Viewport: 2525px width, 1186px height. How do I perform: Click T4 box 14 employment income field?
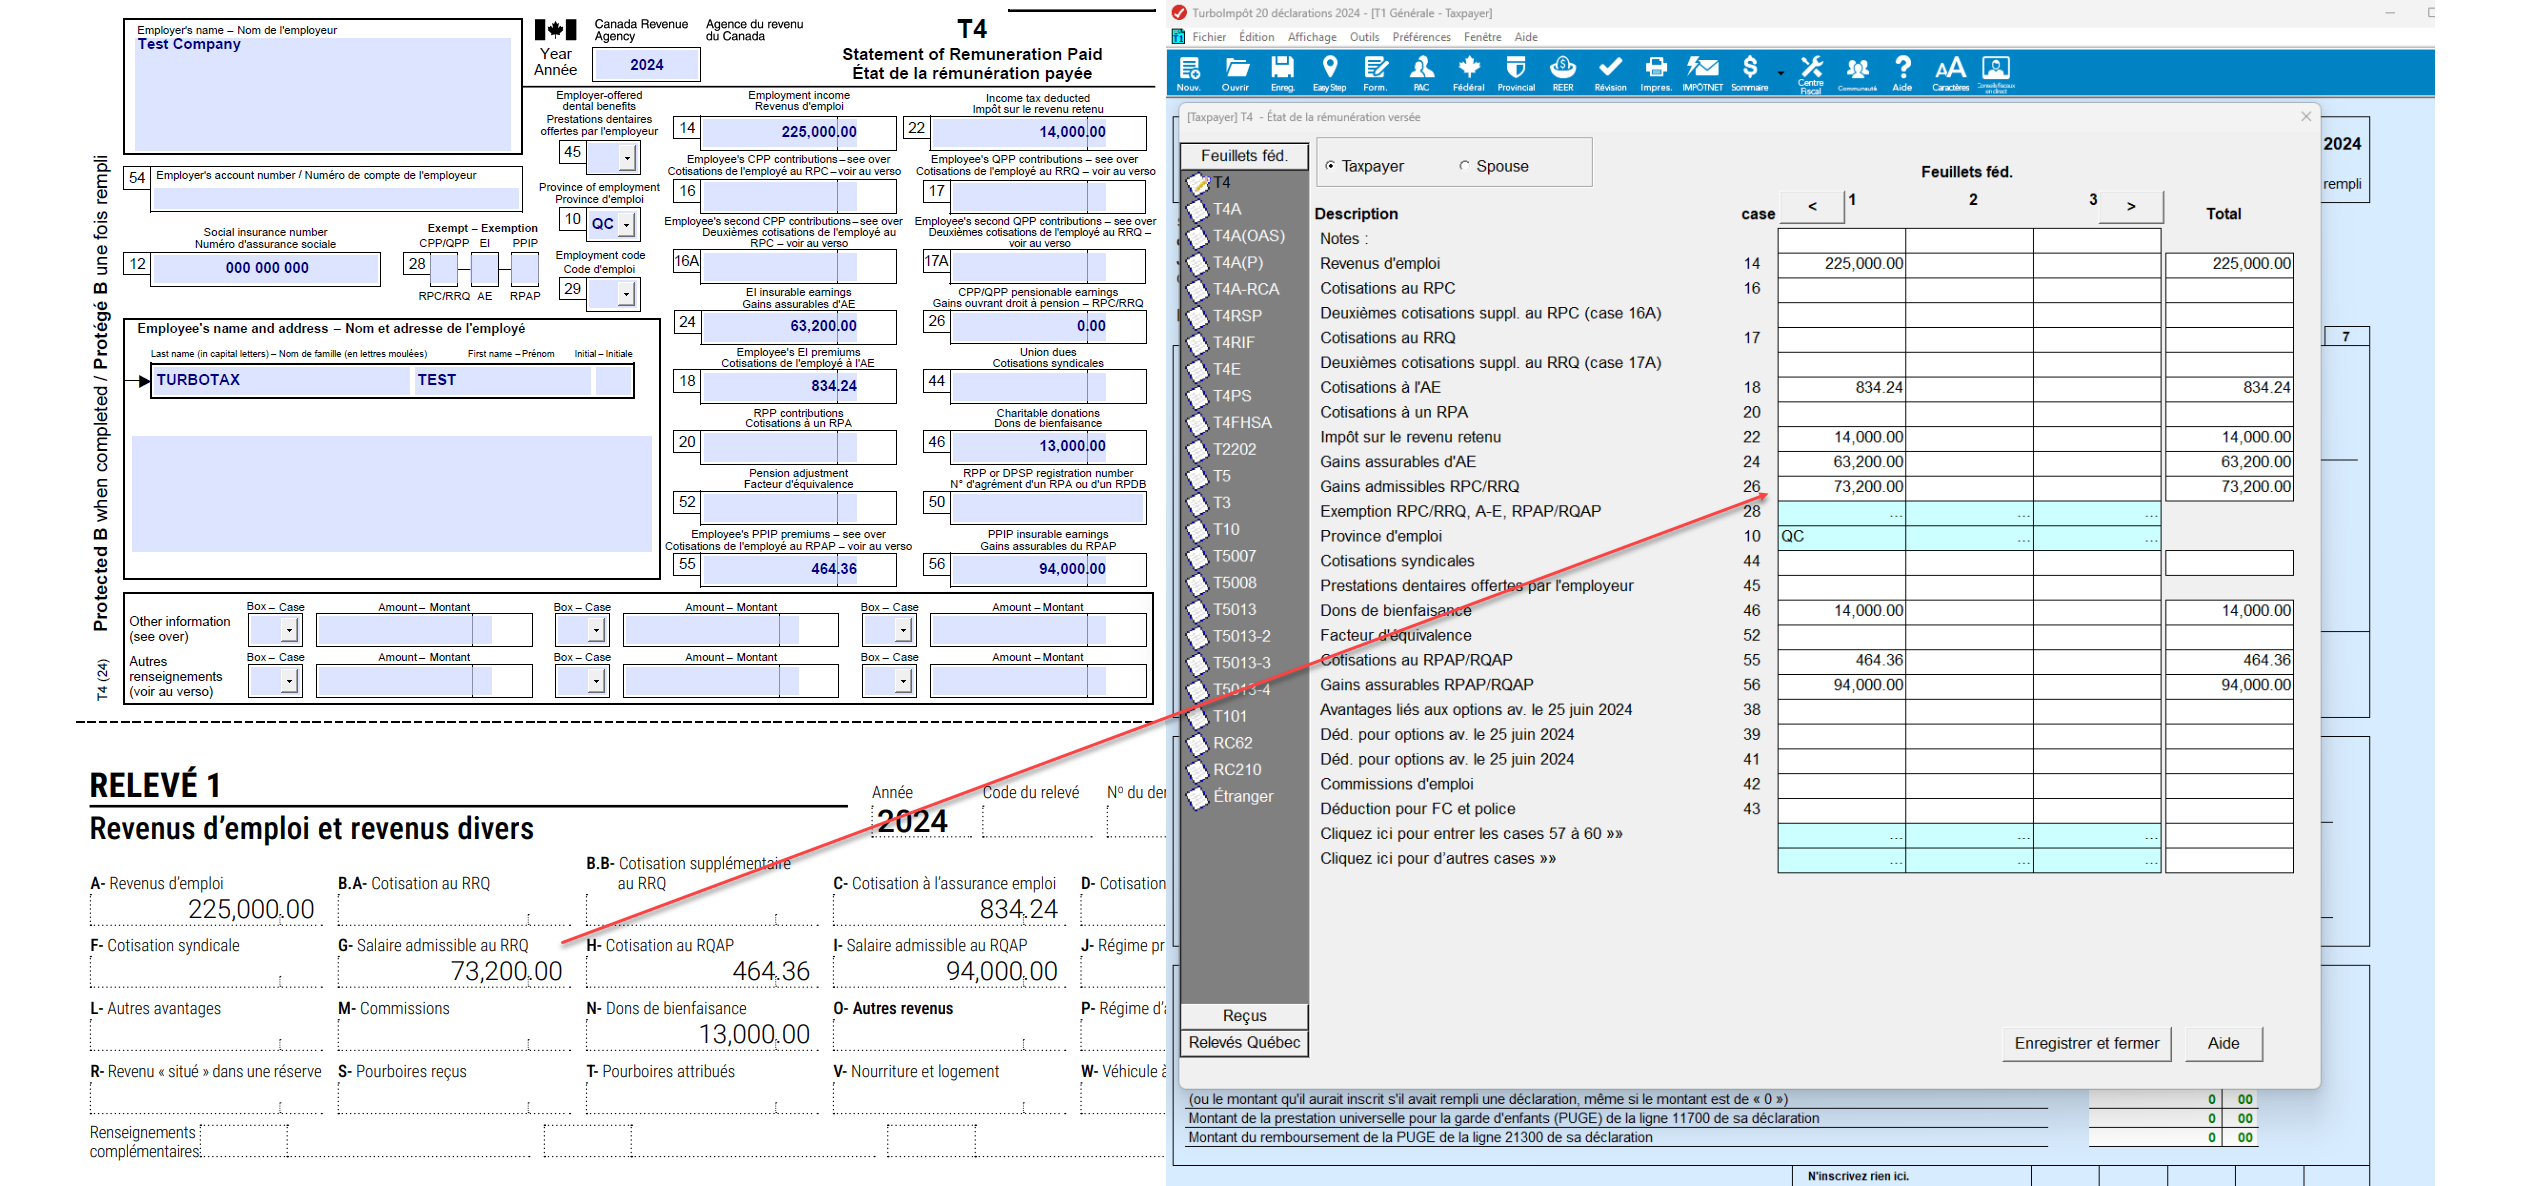pos(798,132)
